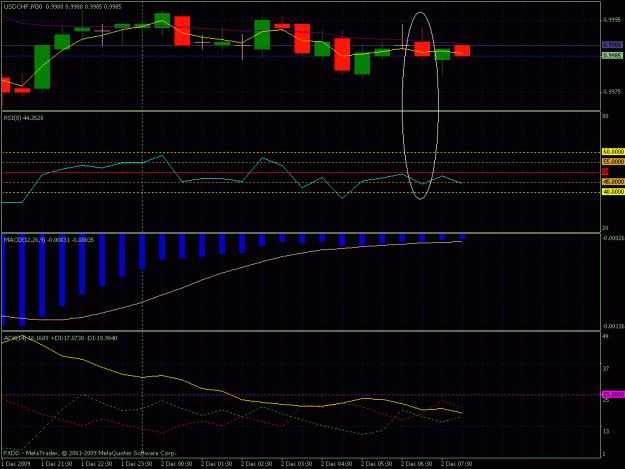Click the -0.00026 MACD scale value
Image resolution: width=625 pixels, height=469 pixels.
[x=613, y=238]
